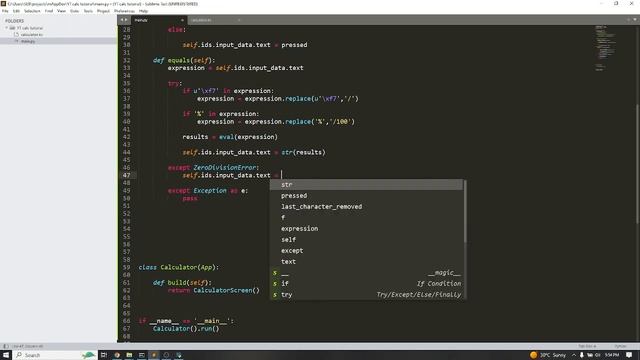Click the snippet icon beside 'try'
Image resolution: width=640 pixels, height=360 pixels.
click(x=275, y=295)
